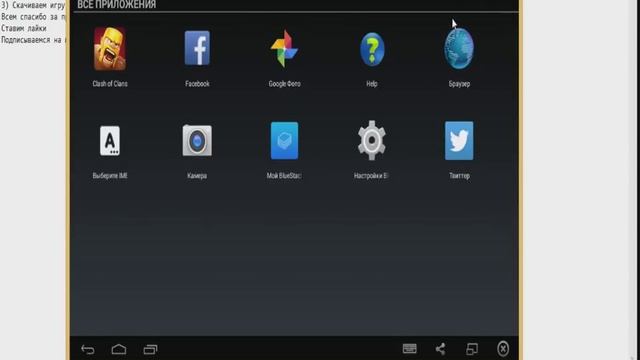Open the Clash of Clans app

click(x=110, y=49)
